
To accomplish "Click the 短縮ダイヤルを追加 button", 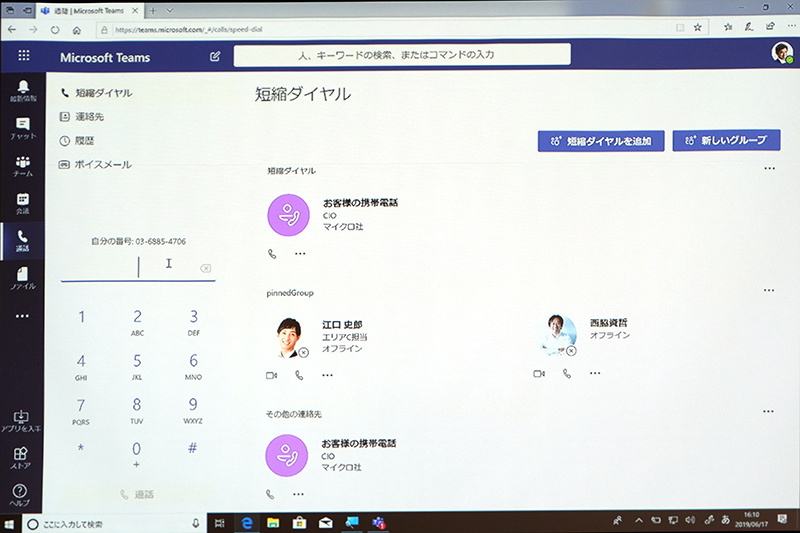I will click(x=601, y=141).
